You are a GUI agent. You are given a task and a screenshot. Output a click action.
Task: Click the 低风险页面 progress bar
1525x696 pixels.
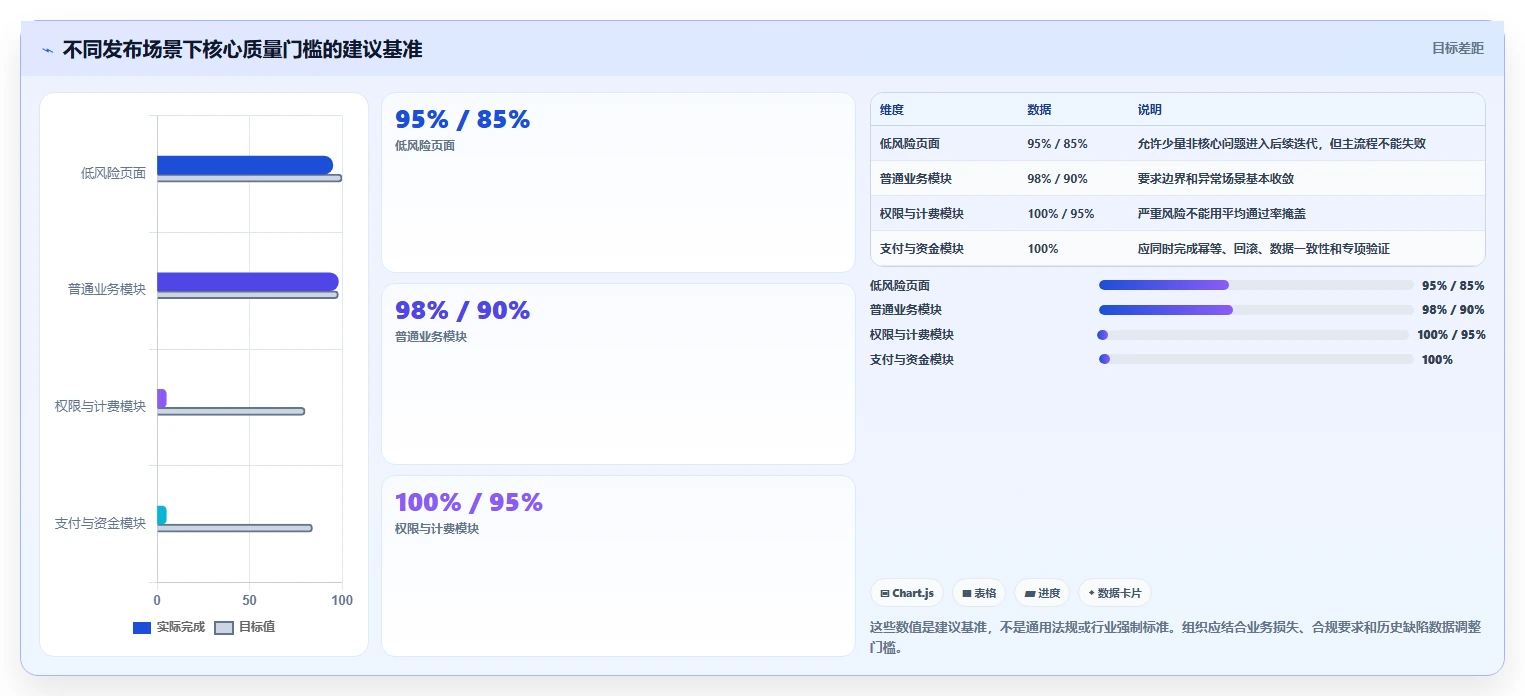click(x=1256, y=285)
